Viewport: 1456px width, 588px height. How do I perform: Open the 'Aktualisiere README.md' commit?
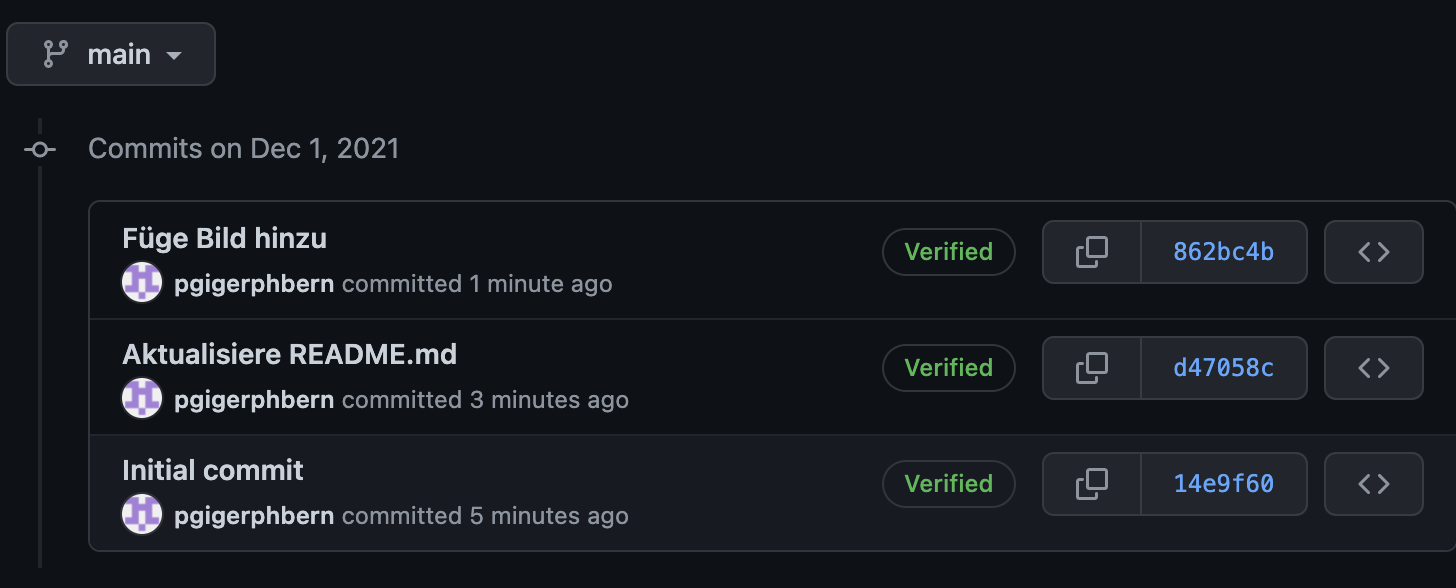click(289, 354)
